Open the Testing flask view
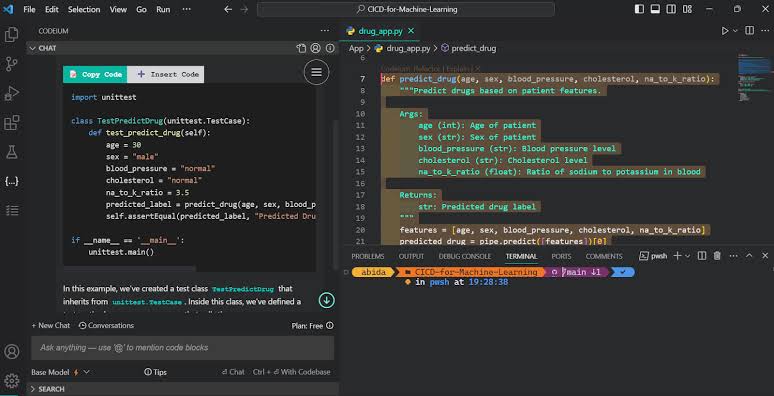This screenshot has width=774, height=396. tap(11, 152)
